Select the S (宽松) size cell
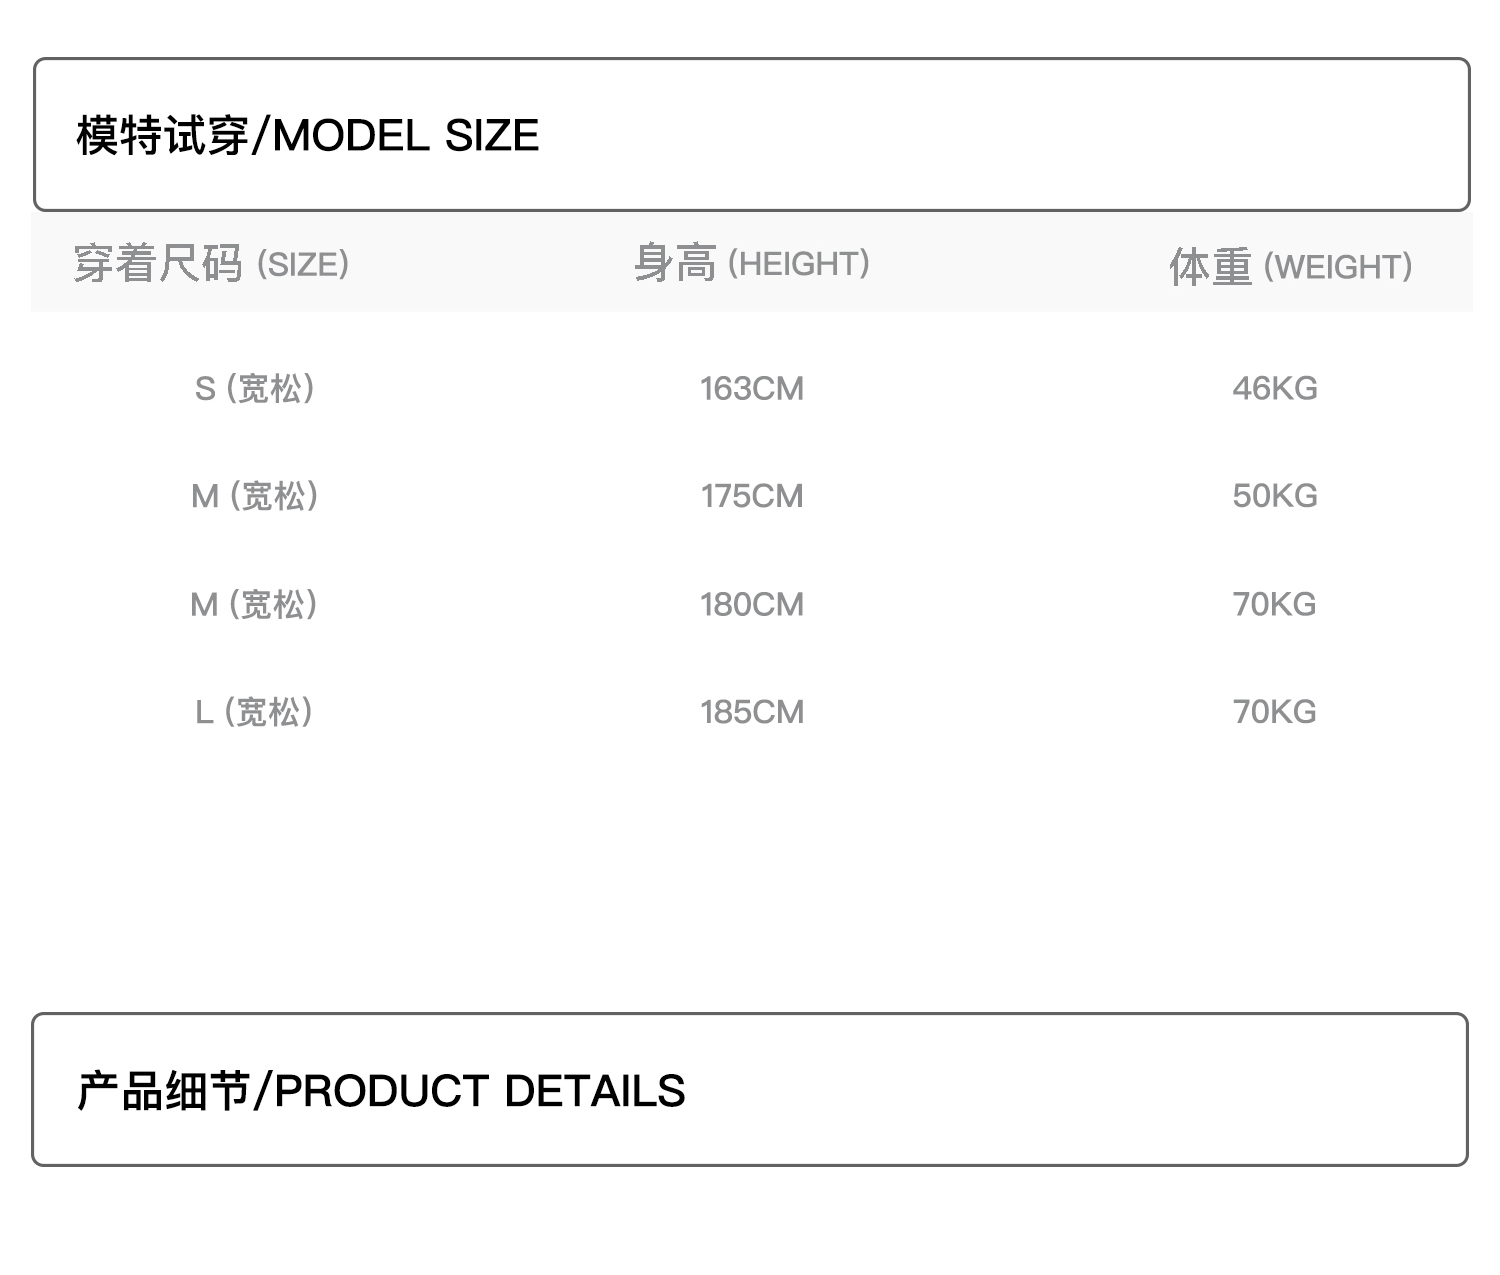 pyautogui.click(x=255, y=388)
